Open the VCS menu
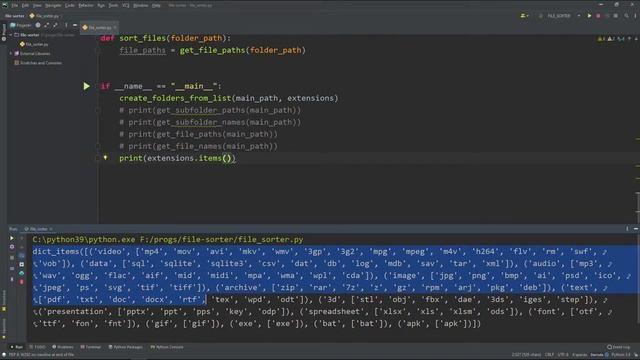Screen dimensions: 640x360 tap(126, 5)
